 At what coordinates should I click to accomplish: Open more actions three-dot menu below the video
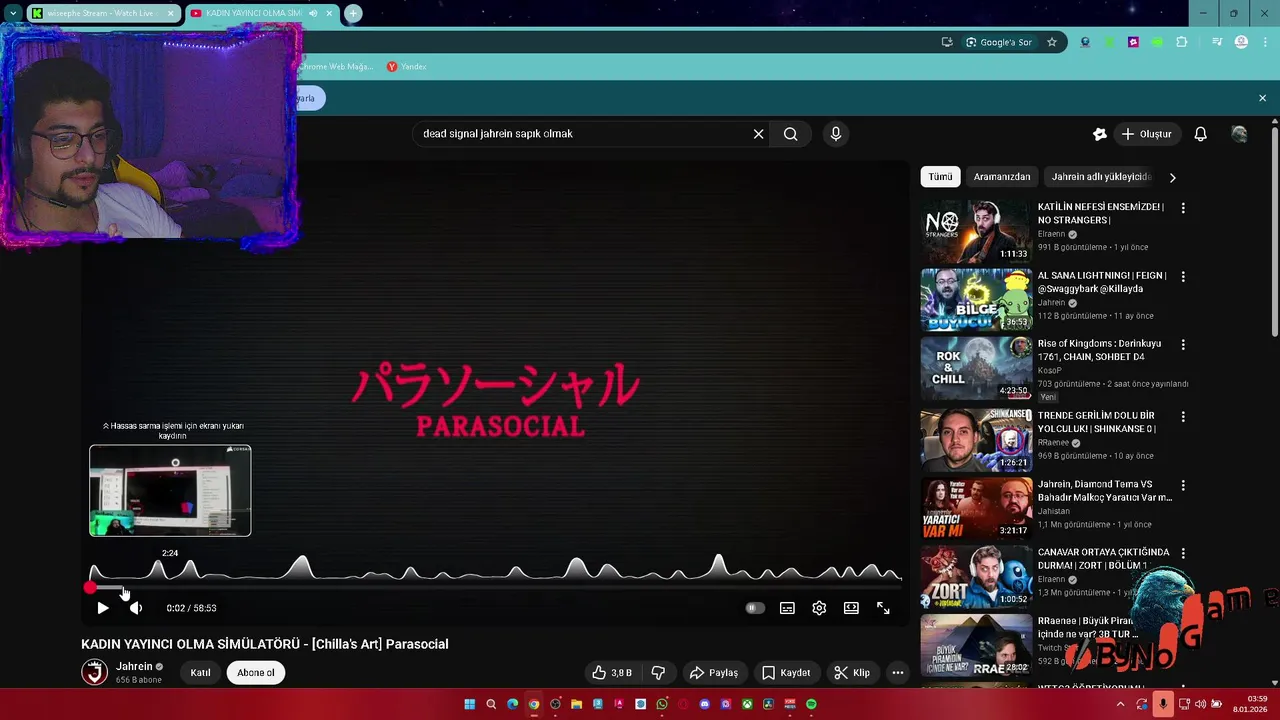898,673
